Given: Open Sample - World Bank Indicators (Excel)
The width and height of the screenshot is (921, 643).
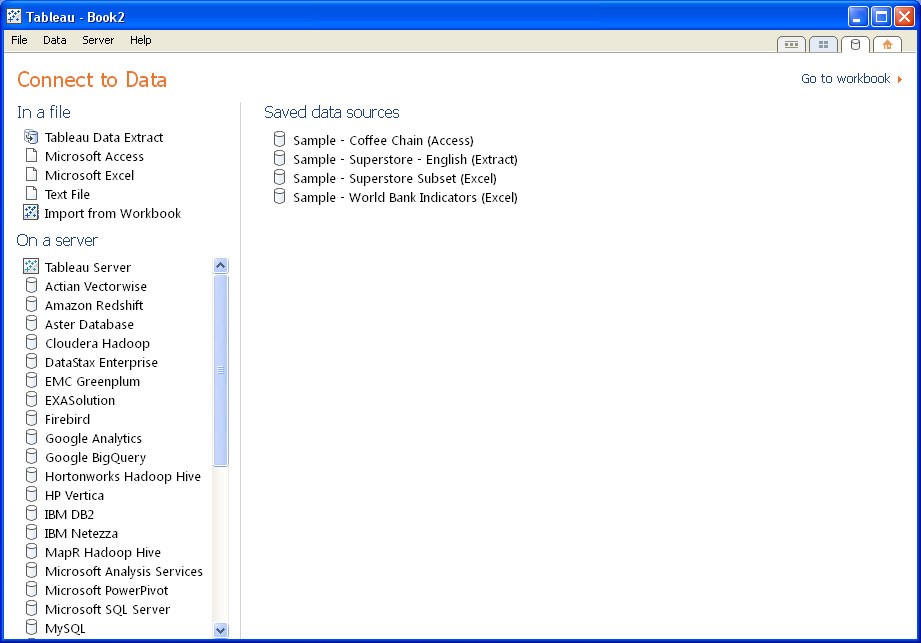Looking at the screenshot, I should click(x=405, y=197).
